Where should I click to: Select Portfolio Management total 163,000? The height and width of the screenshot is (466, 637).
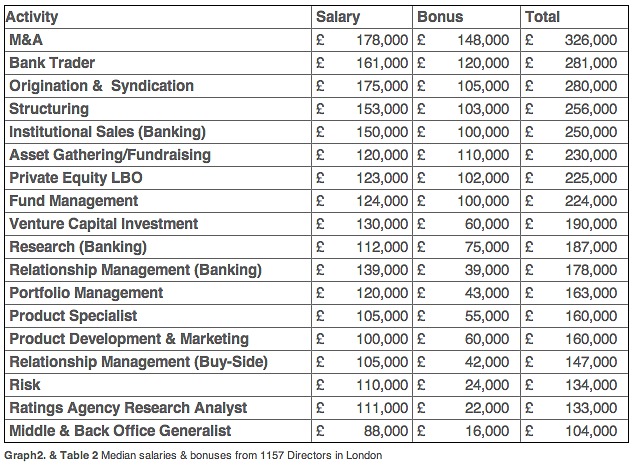[x=591, y=293]
